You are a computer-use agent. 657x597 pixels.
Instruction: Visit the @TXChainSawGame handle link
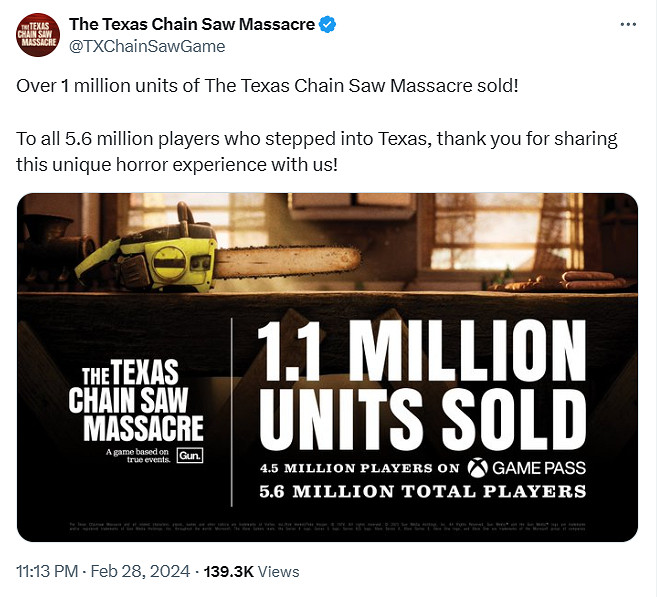(146, 47)
